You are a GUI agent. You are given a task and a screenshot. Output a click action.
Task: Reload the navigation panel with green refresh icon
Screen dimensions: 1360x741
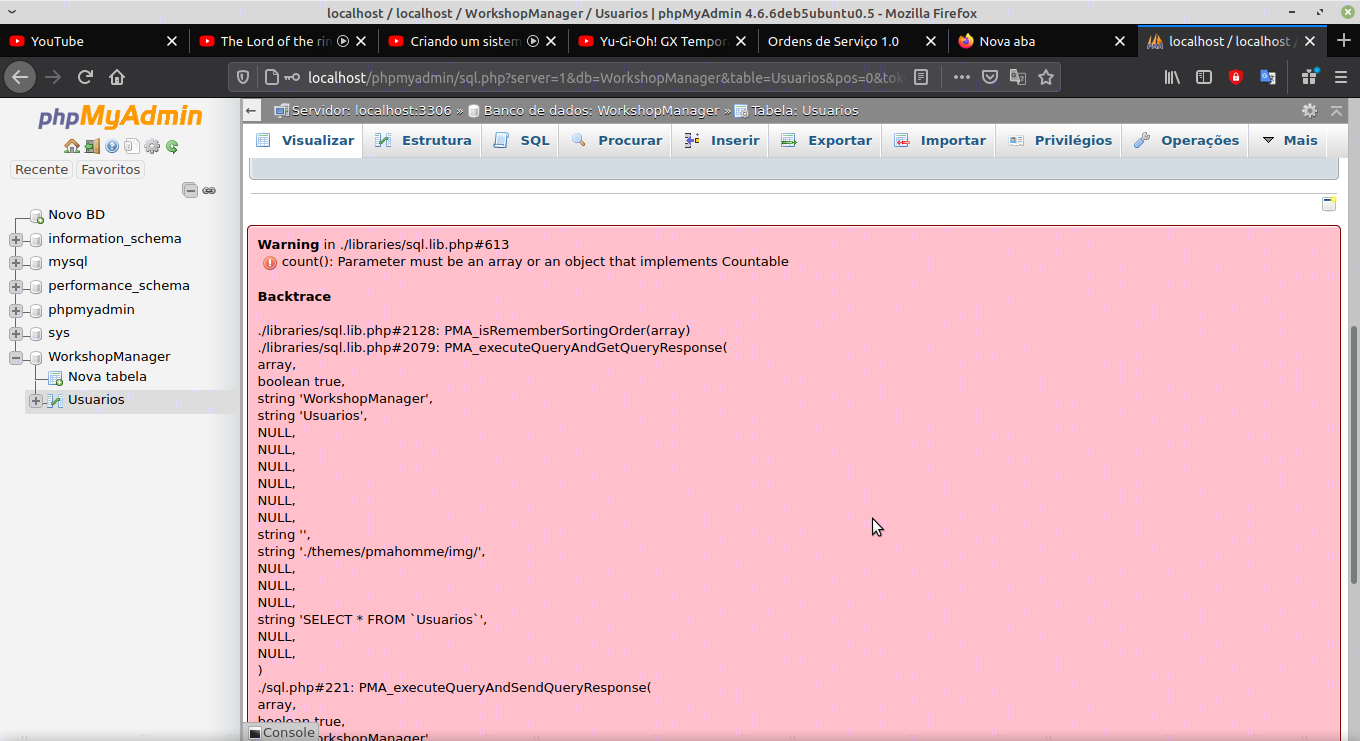tap(172, 146)
